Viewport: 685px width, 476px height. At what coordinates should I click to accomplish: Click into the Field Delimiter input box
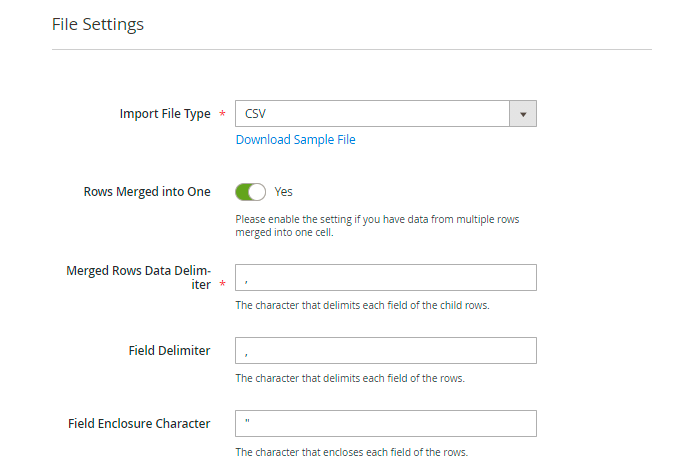tap(385, 351)
